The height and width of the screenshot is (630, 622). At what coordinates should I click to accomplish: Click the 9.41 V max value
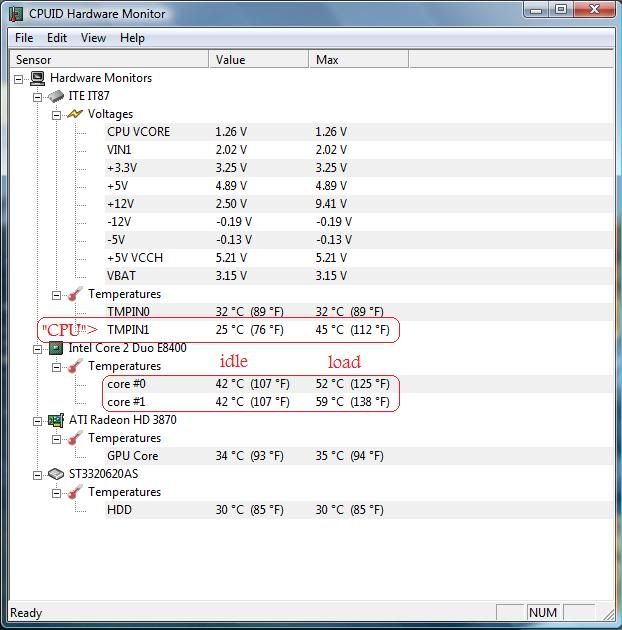point(331,204)
